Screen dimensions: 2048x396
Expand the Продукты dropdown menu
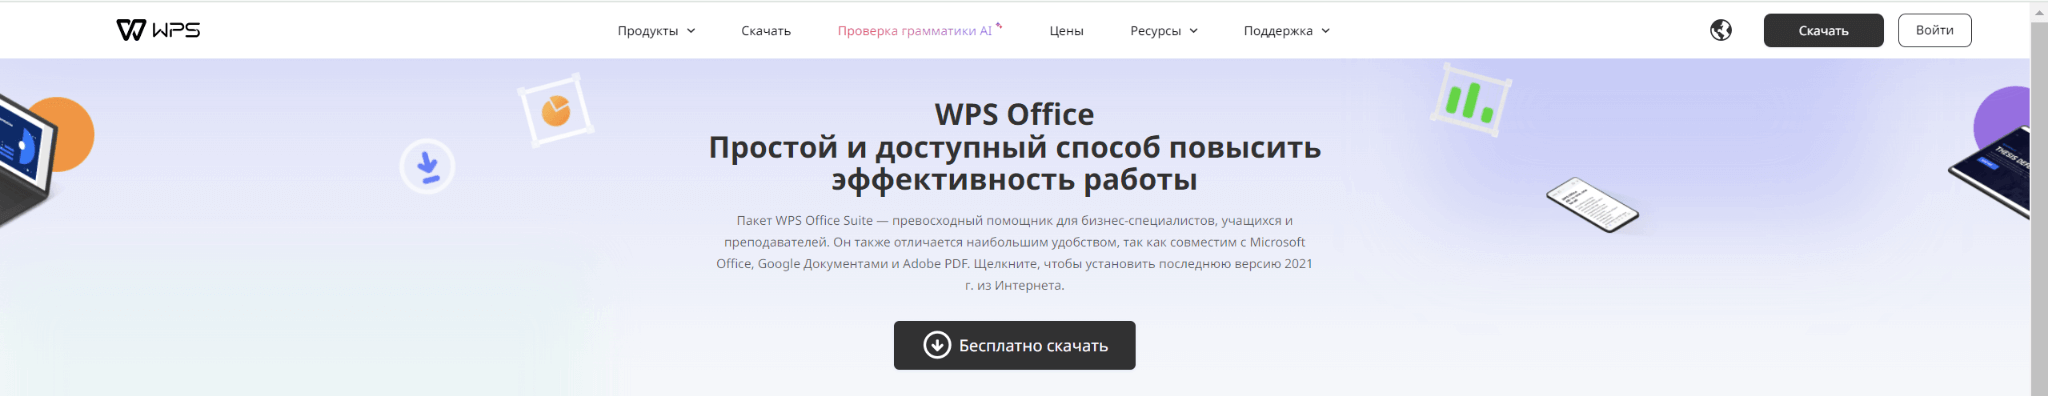(x=656, y=31)
